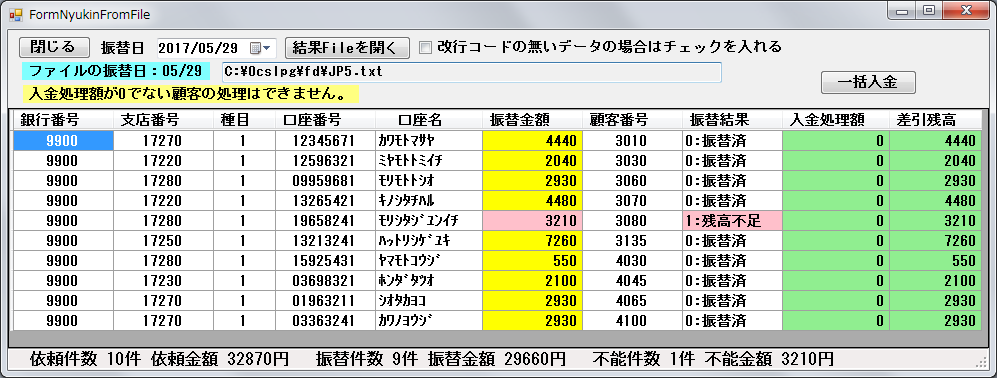Click the pink 振替金額 cell 3210
This screenshot has height=378, width=997.
533,221
